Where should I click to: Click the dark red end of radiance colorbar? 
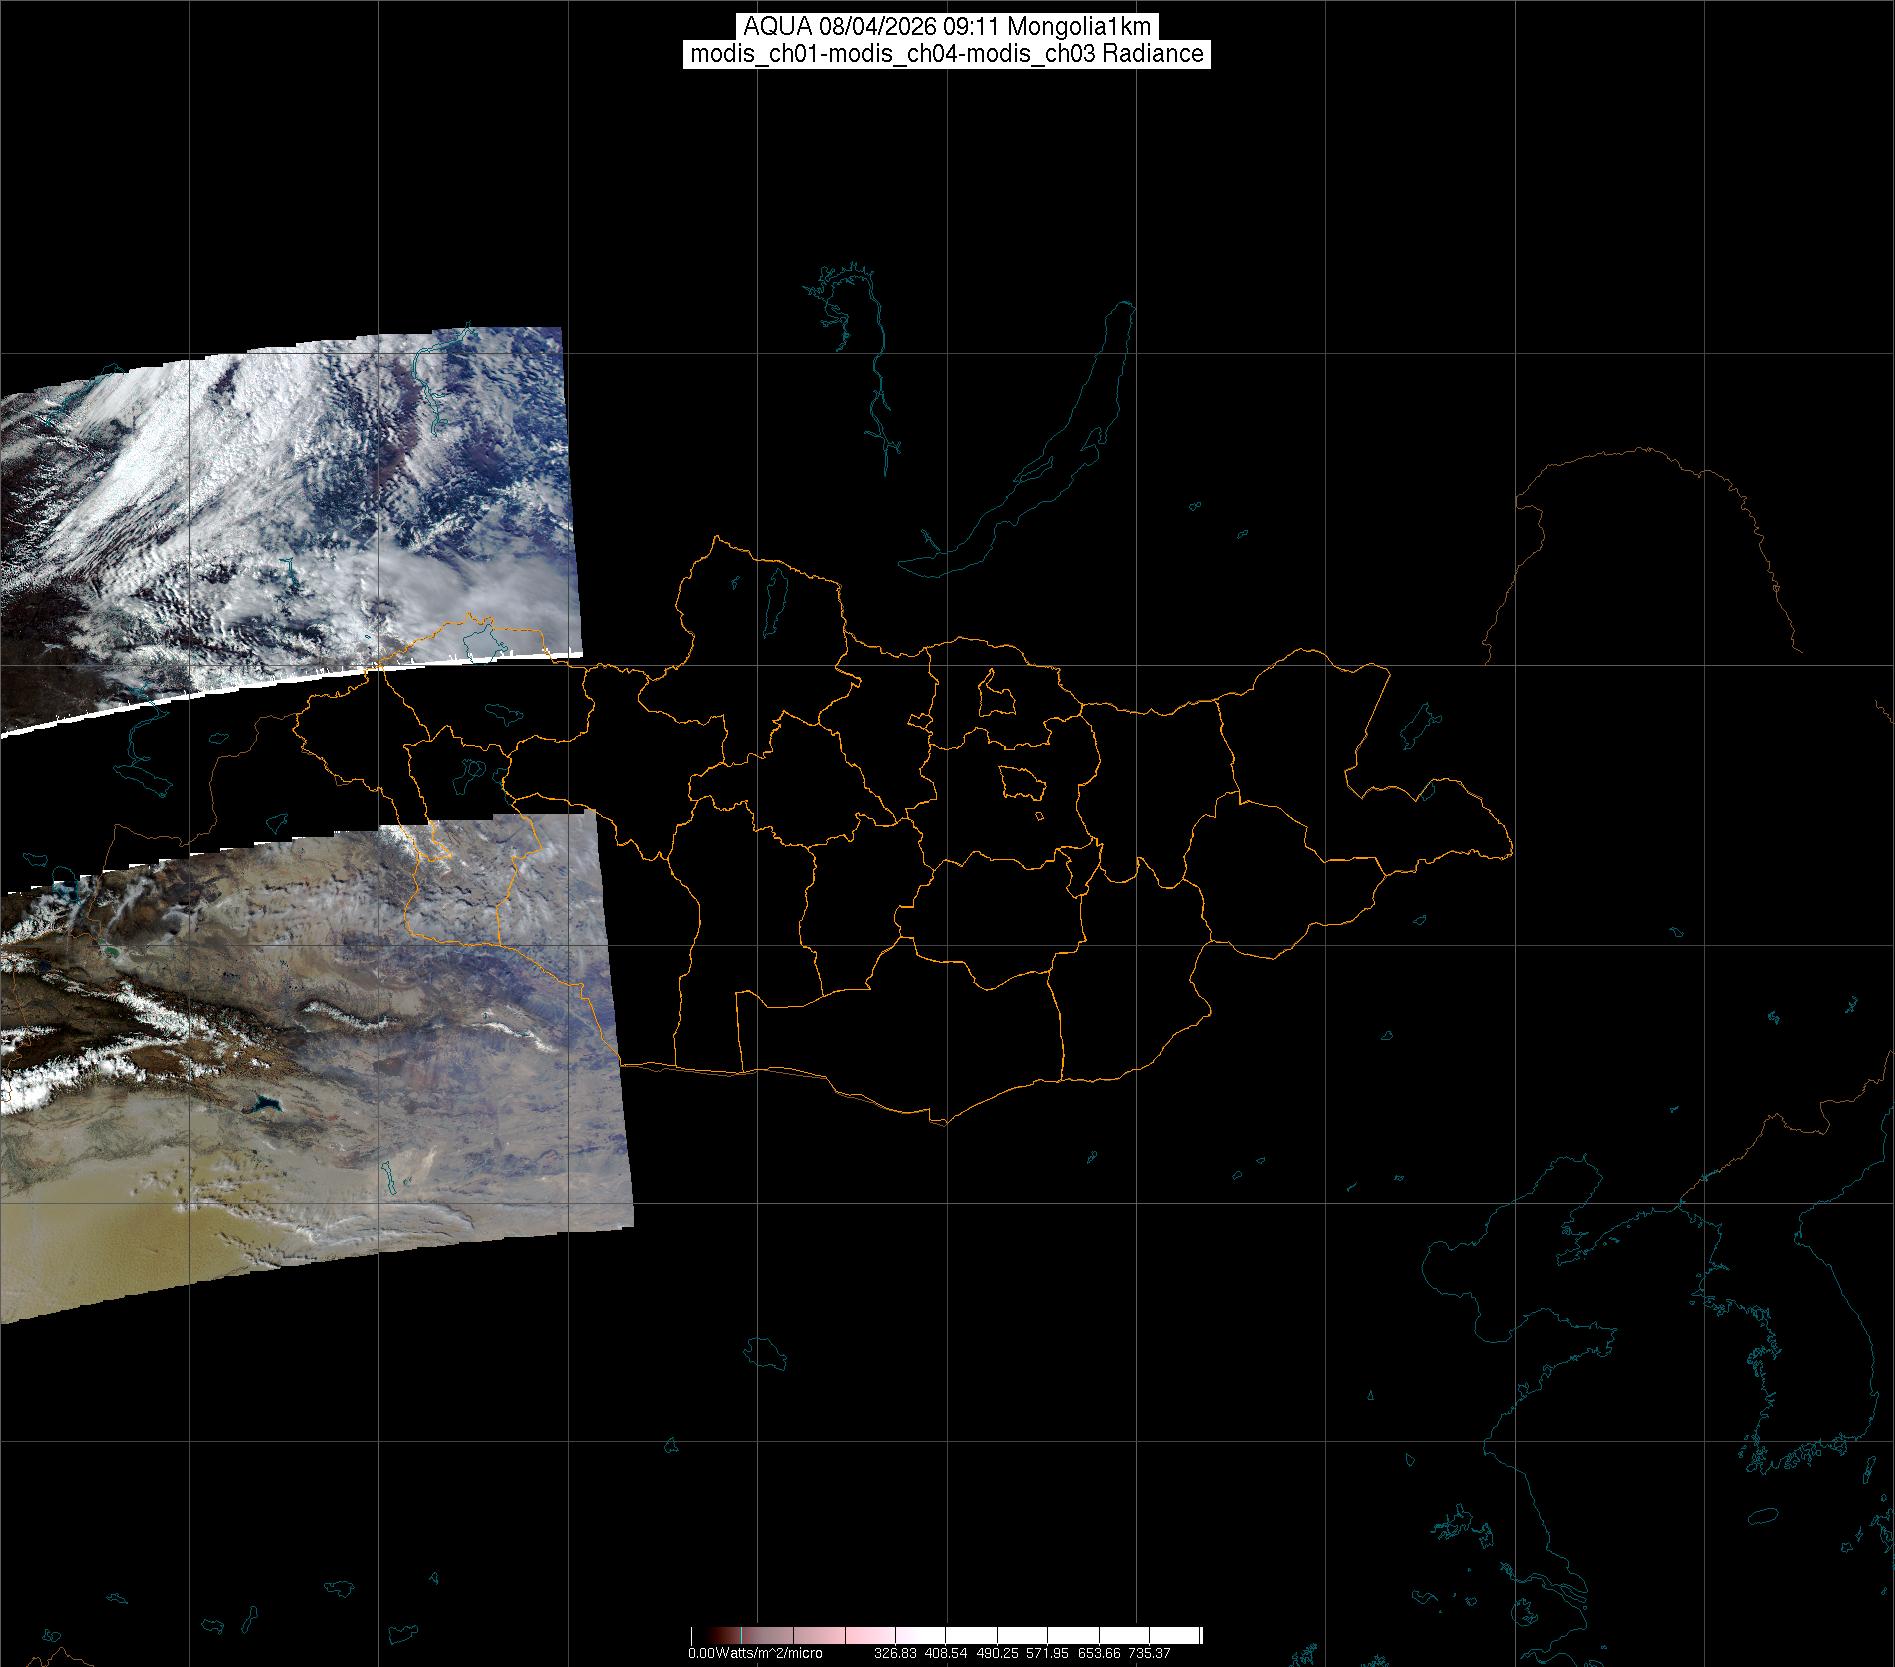pos(715,1636)
